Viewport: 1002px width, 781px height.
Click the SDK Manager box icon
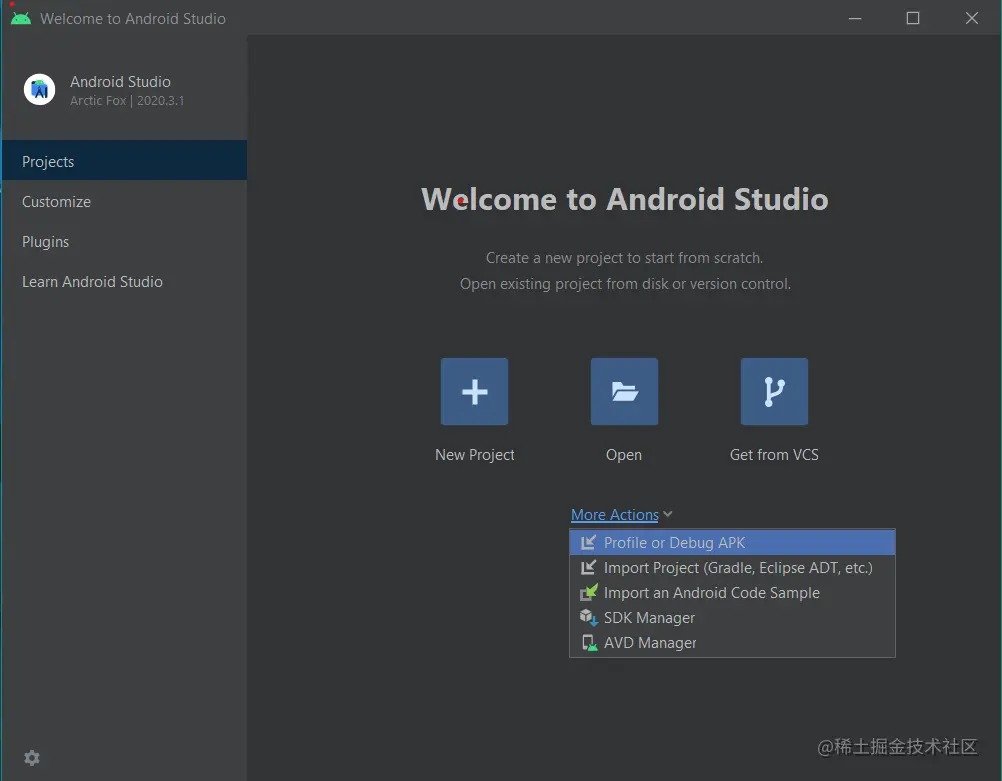tap(589, 617)
